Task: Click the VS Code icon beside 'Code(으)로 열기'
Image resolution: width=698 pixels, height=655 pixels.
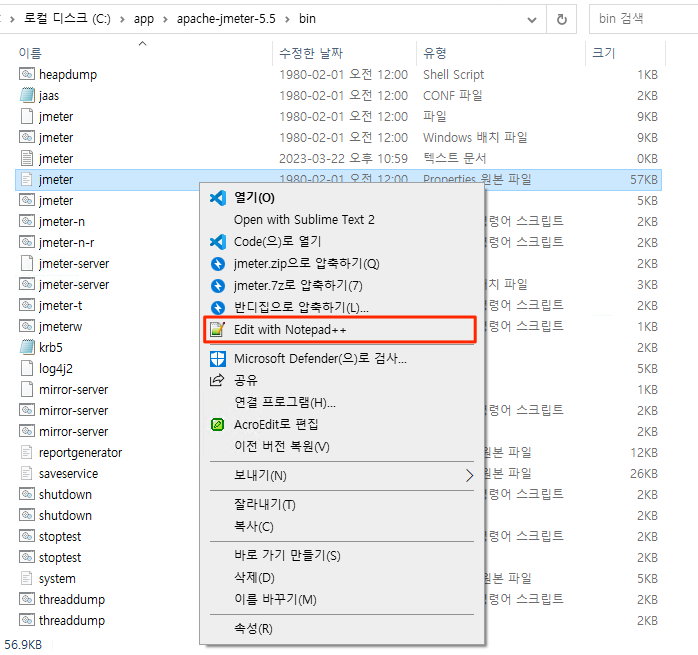Action: pos(218,241)
